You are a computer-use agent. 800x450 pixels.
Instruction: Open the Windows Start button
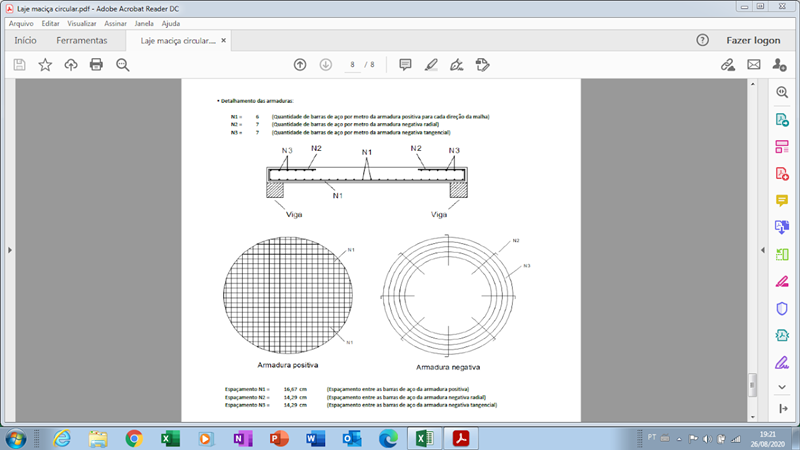pos(15,439)
